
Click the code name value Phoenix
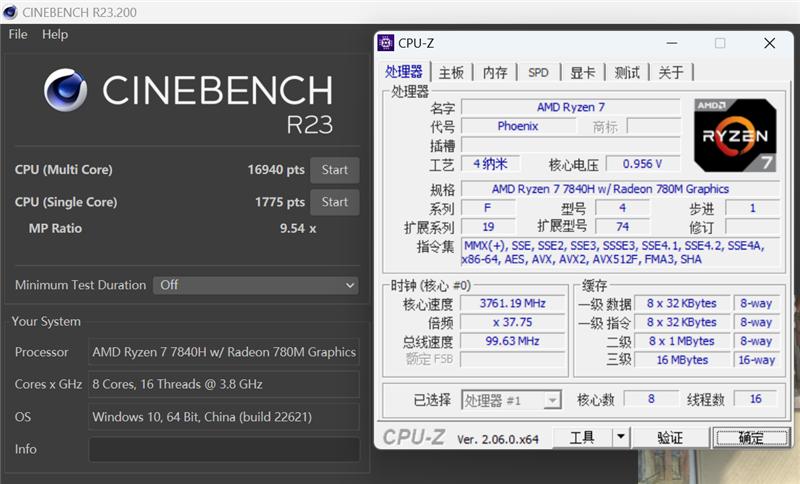tap(518, 126)
